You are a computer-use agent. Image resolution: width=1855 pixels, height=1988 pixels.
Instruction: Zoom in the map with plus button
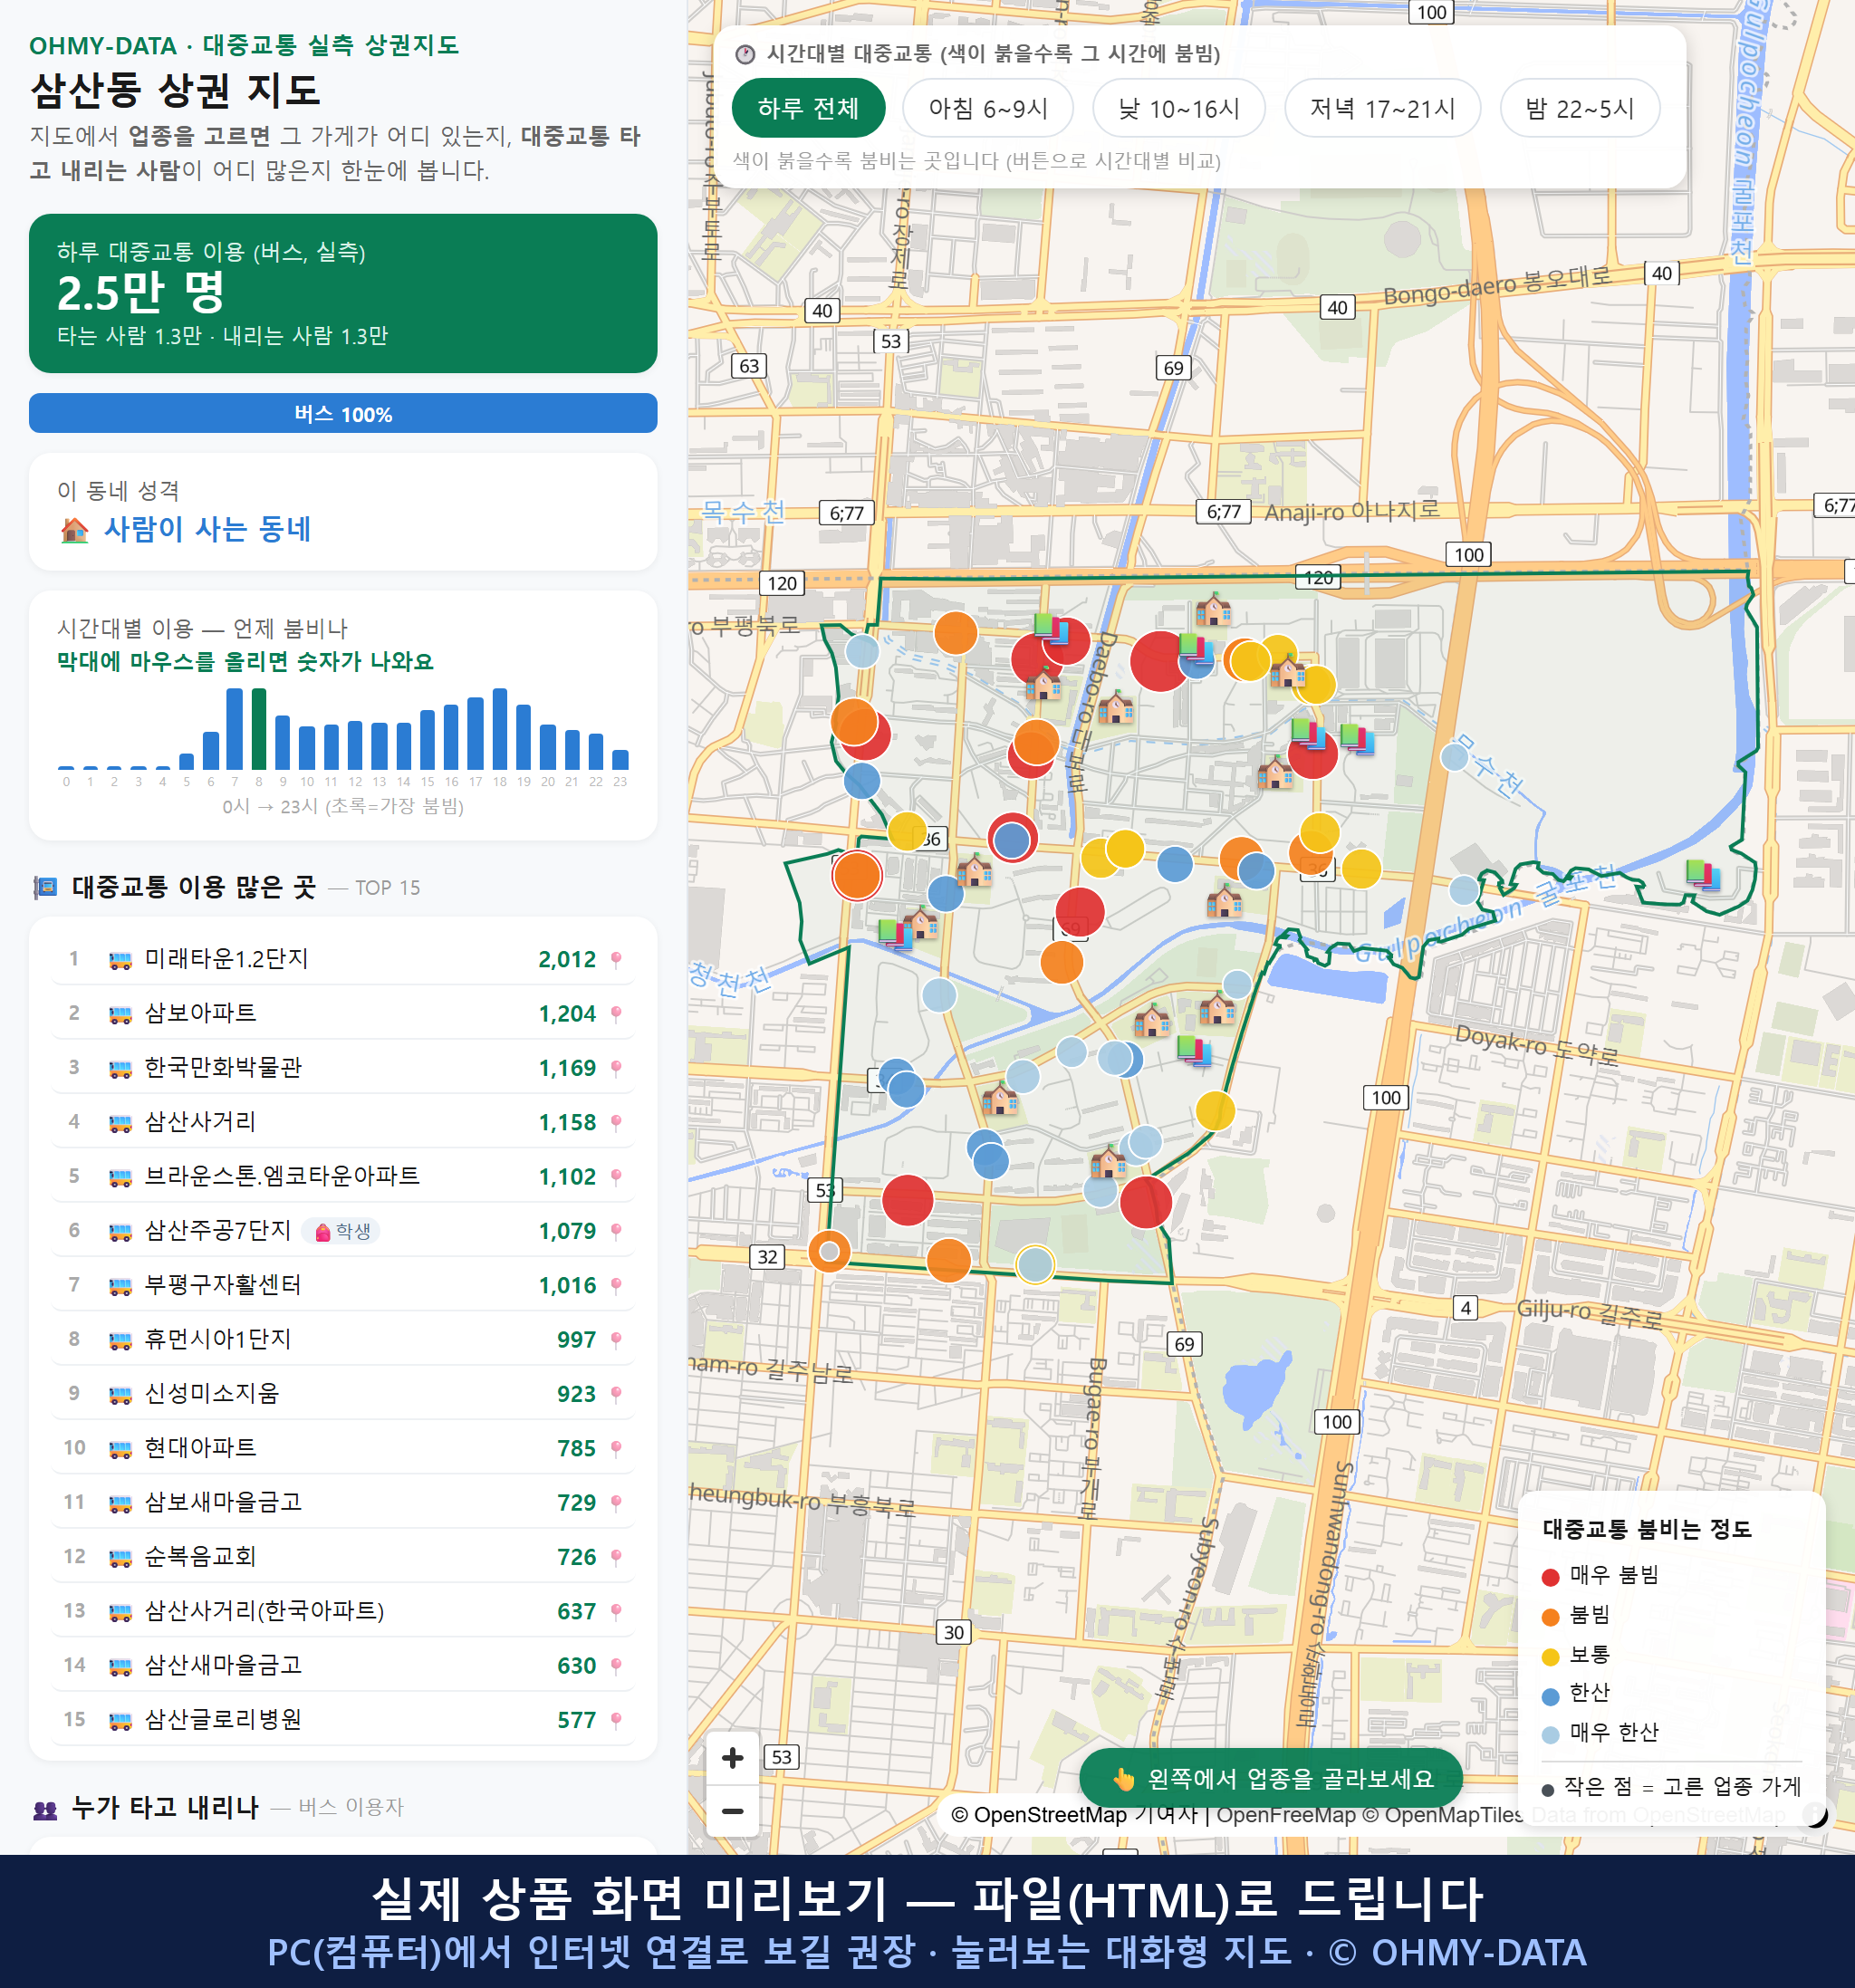pos(733,1758)
